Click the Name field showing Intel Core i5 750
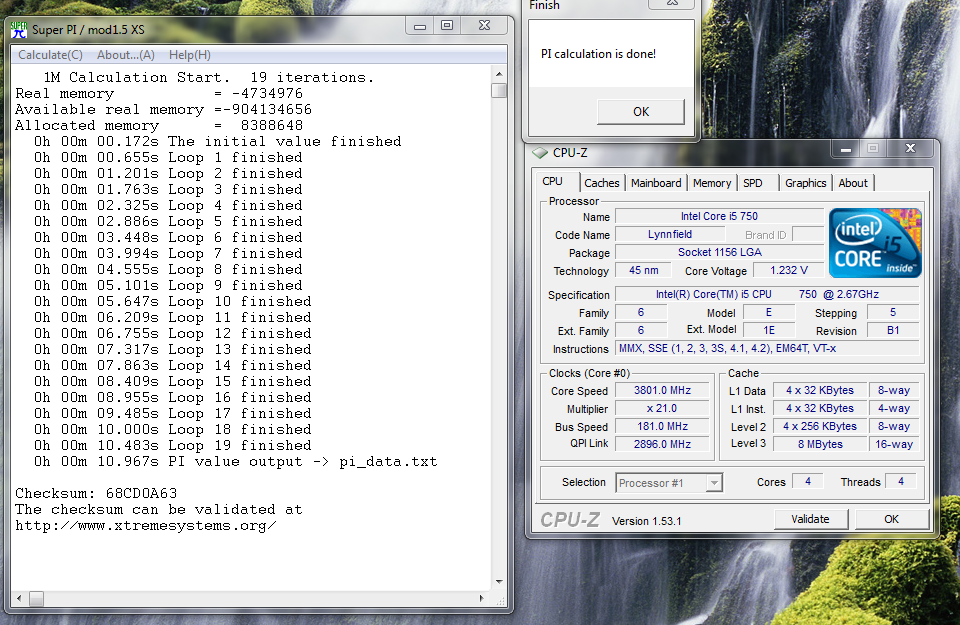This screenshot has height=625, width=960. coord(719,217)
